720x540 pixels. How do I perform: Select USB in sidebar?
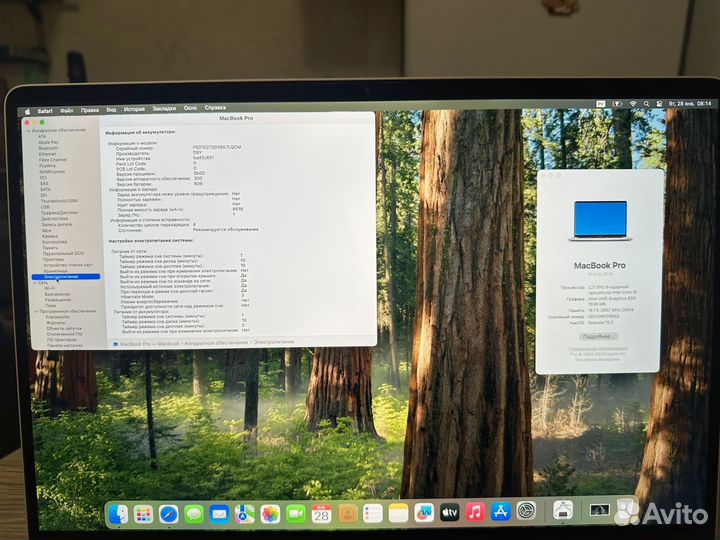(45, 207)
